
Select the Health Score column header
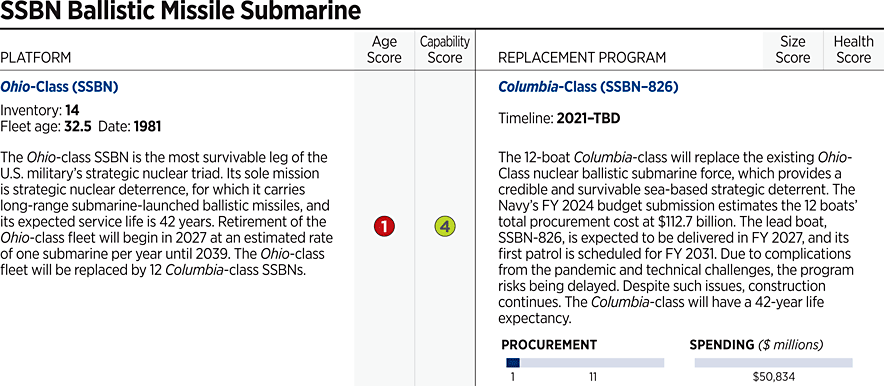pyautogui.click(x=853, y=50)
